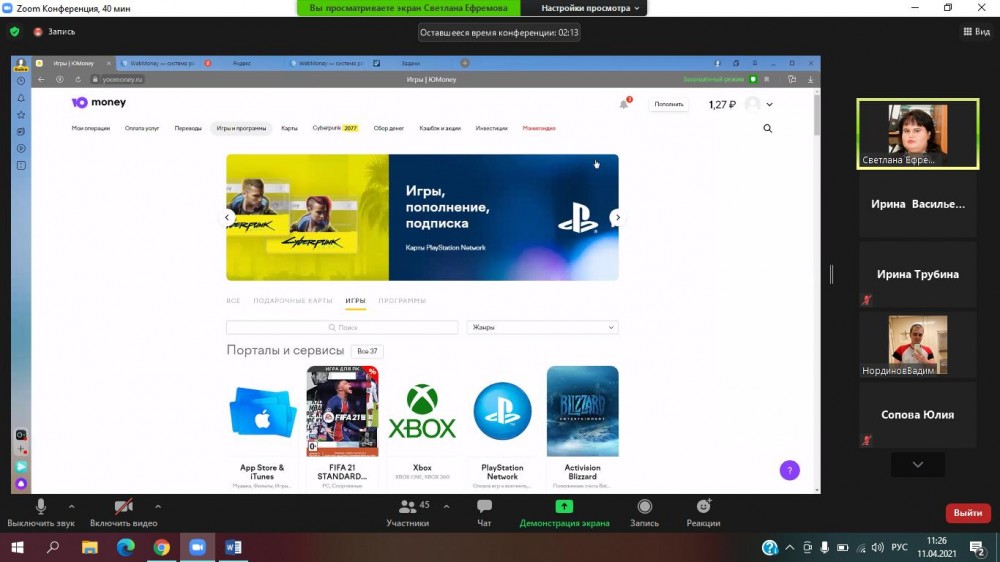Turn on the camera (Включить видео)
This screenshot has height=562, width=1000.
(x=123, y=508)
